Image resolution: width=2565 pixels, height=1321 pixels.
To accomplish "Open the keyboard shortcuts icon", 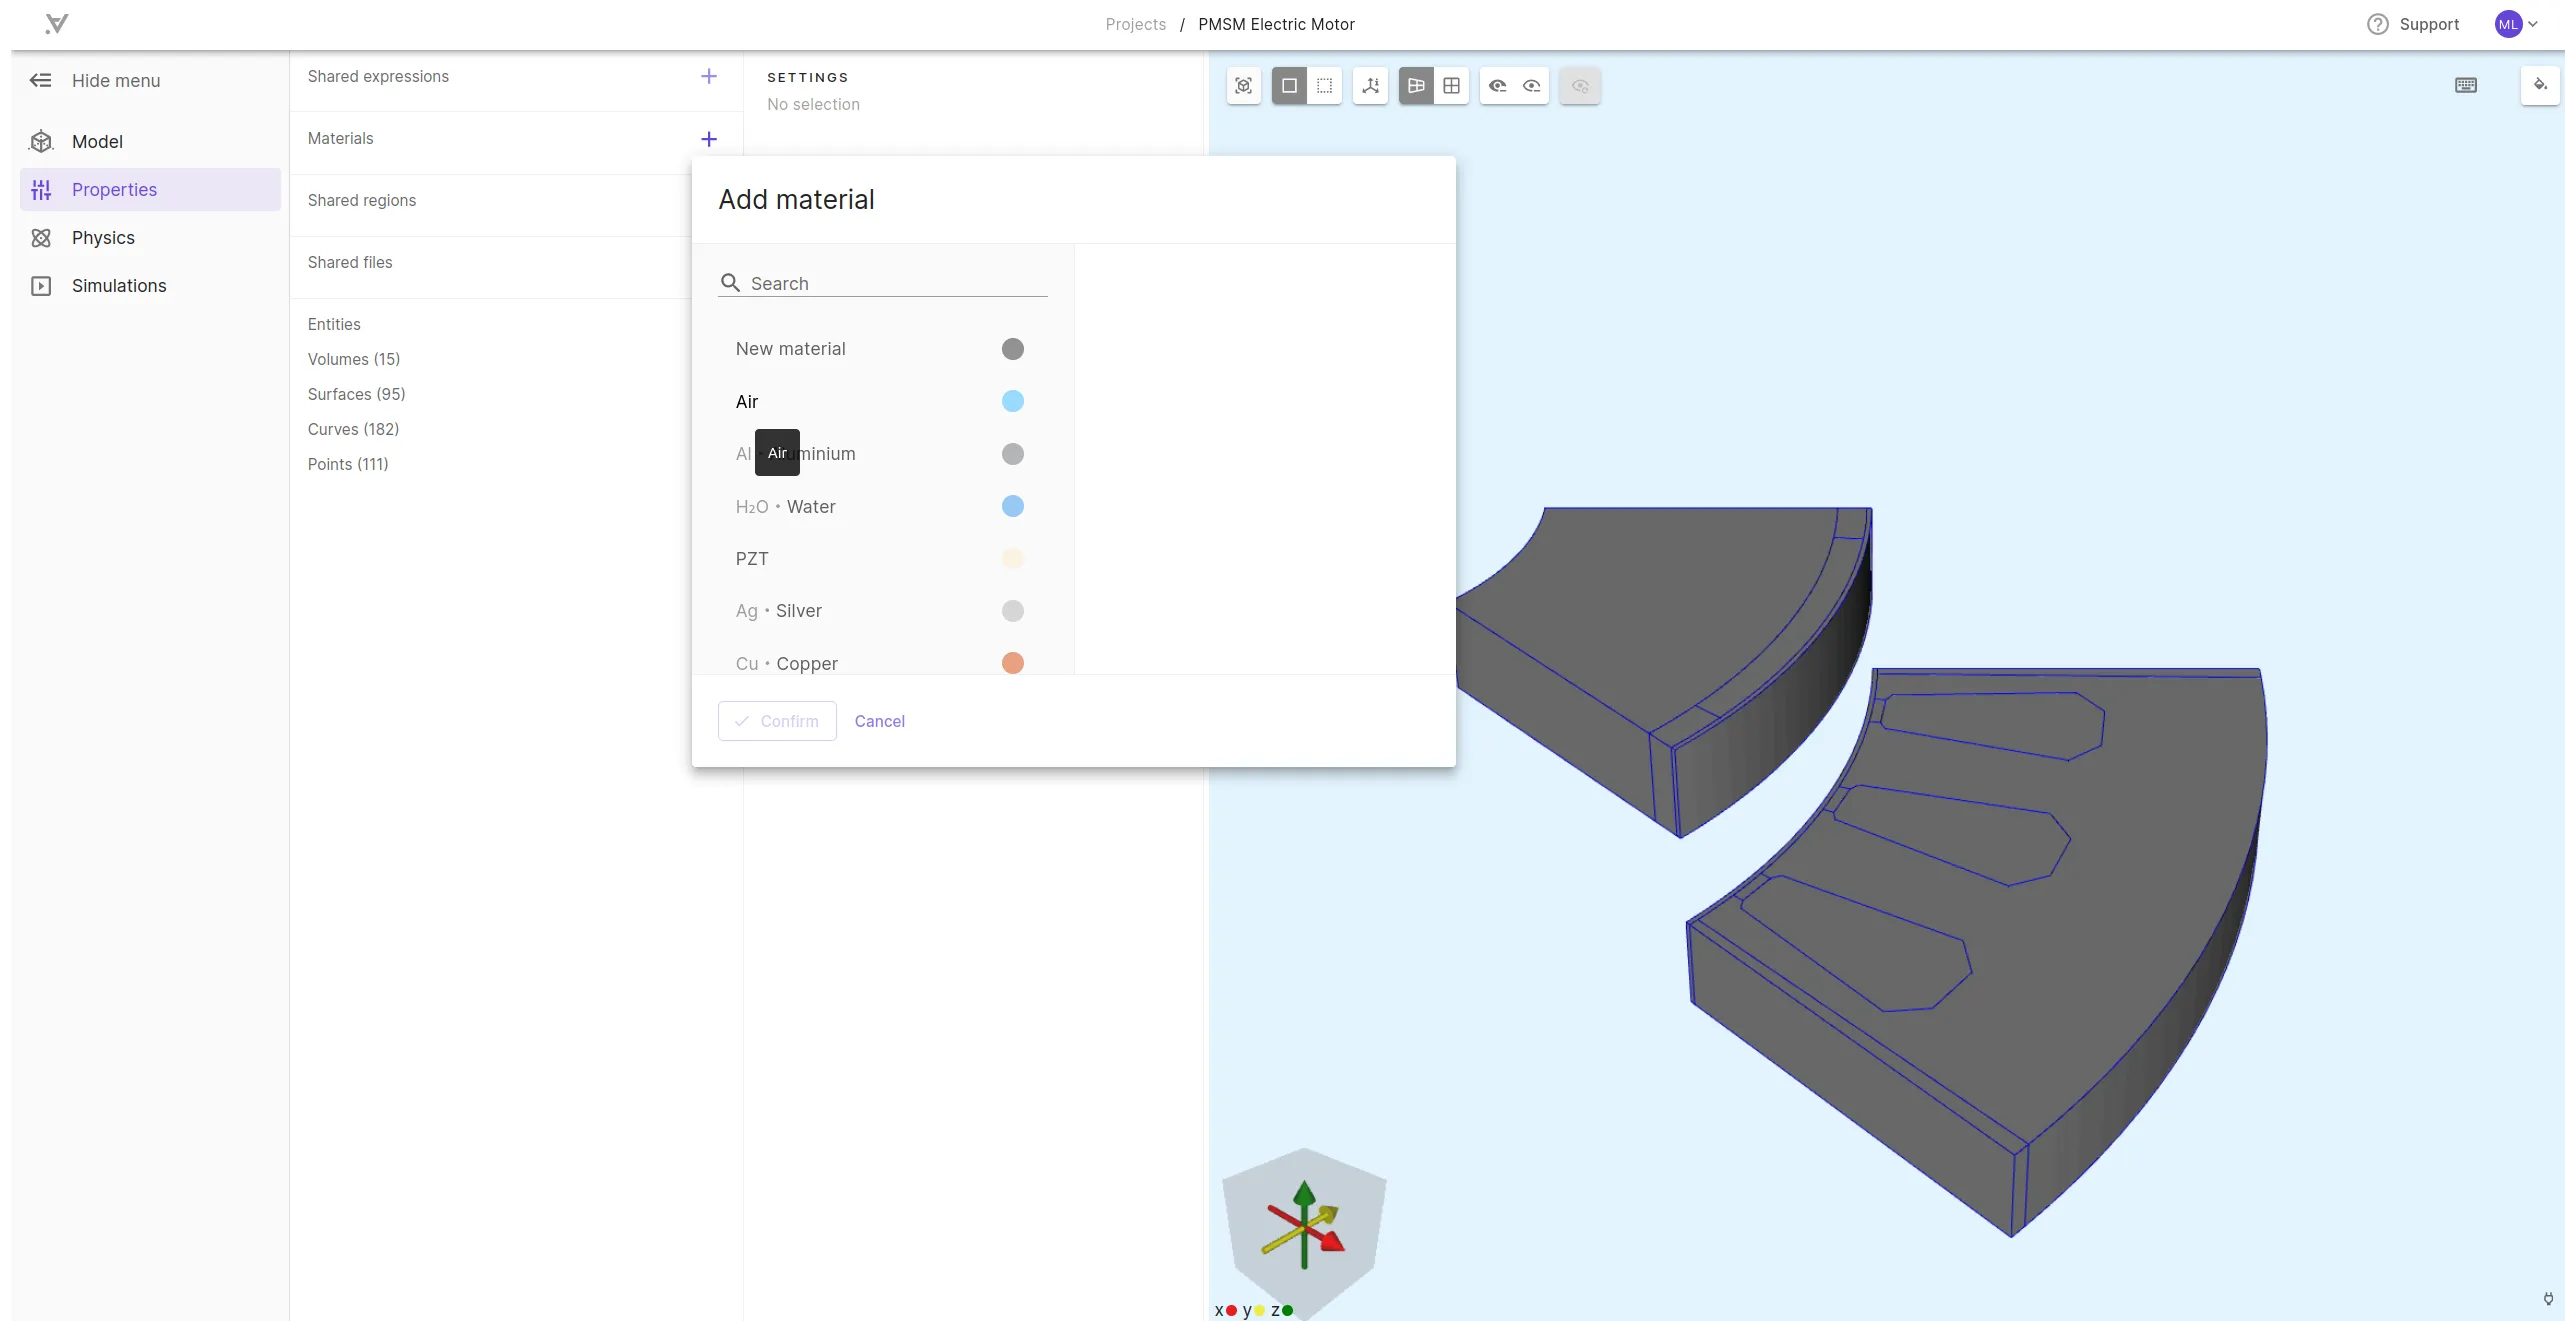I will coord(2466,85).
